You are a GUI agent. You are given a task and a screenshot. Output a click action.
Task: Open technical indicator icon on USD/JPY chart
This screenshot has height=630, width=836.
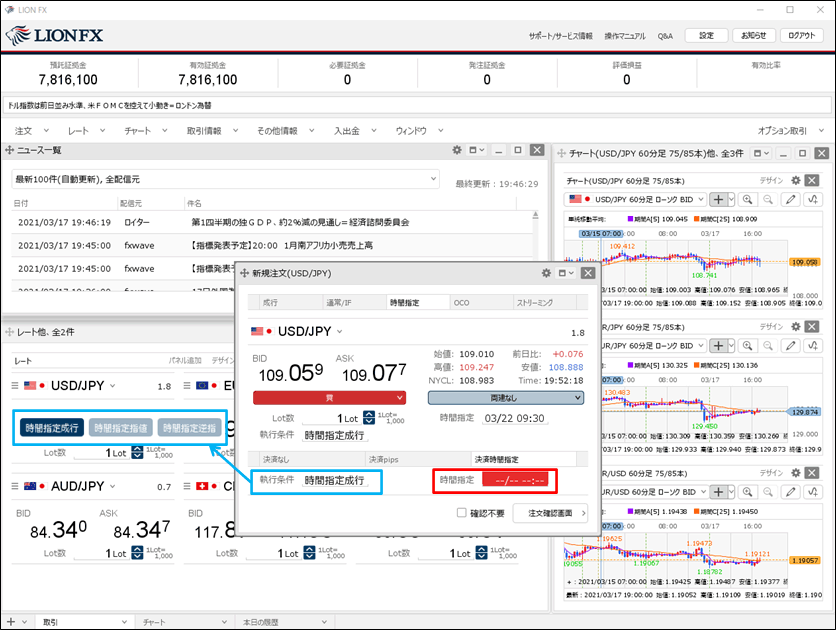pos(813,199)
